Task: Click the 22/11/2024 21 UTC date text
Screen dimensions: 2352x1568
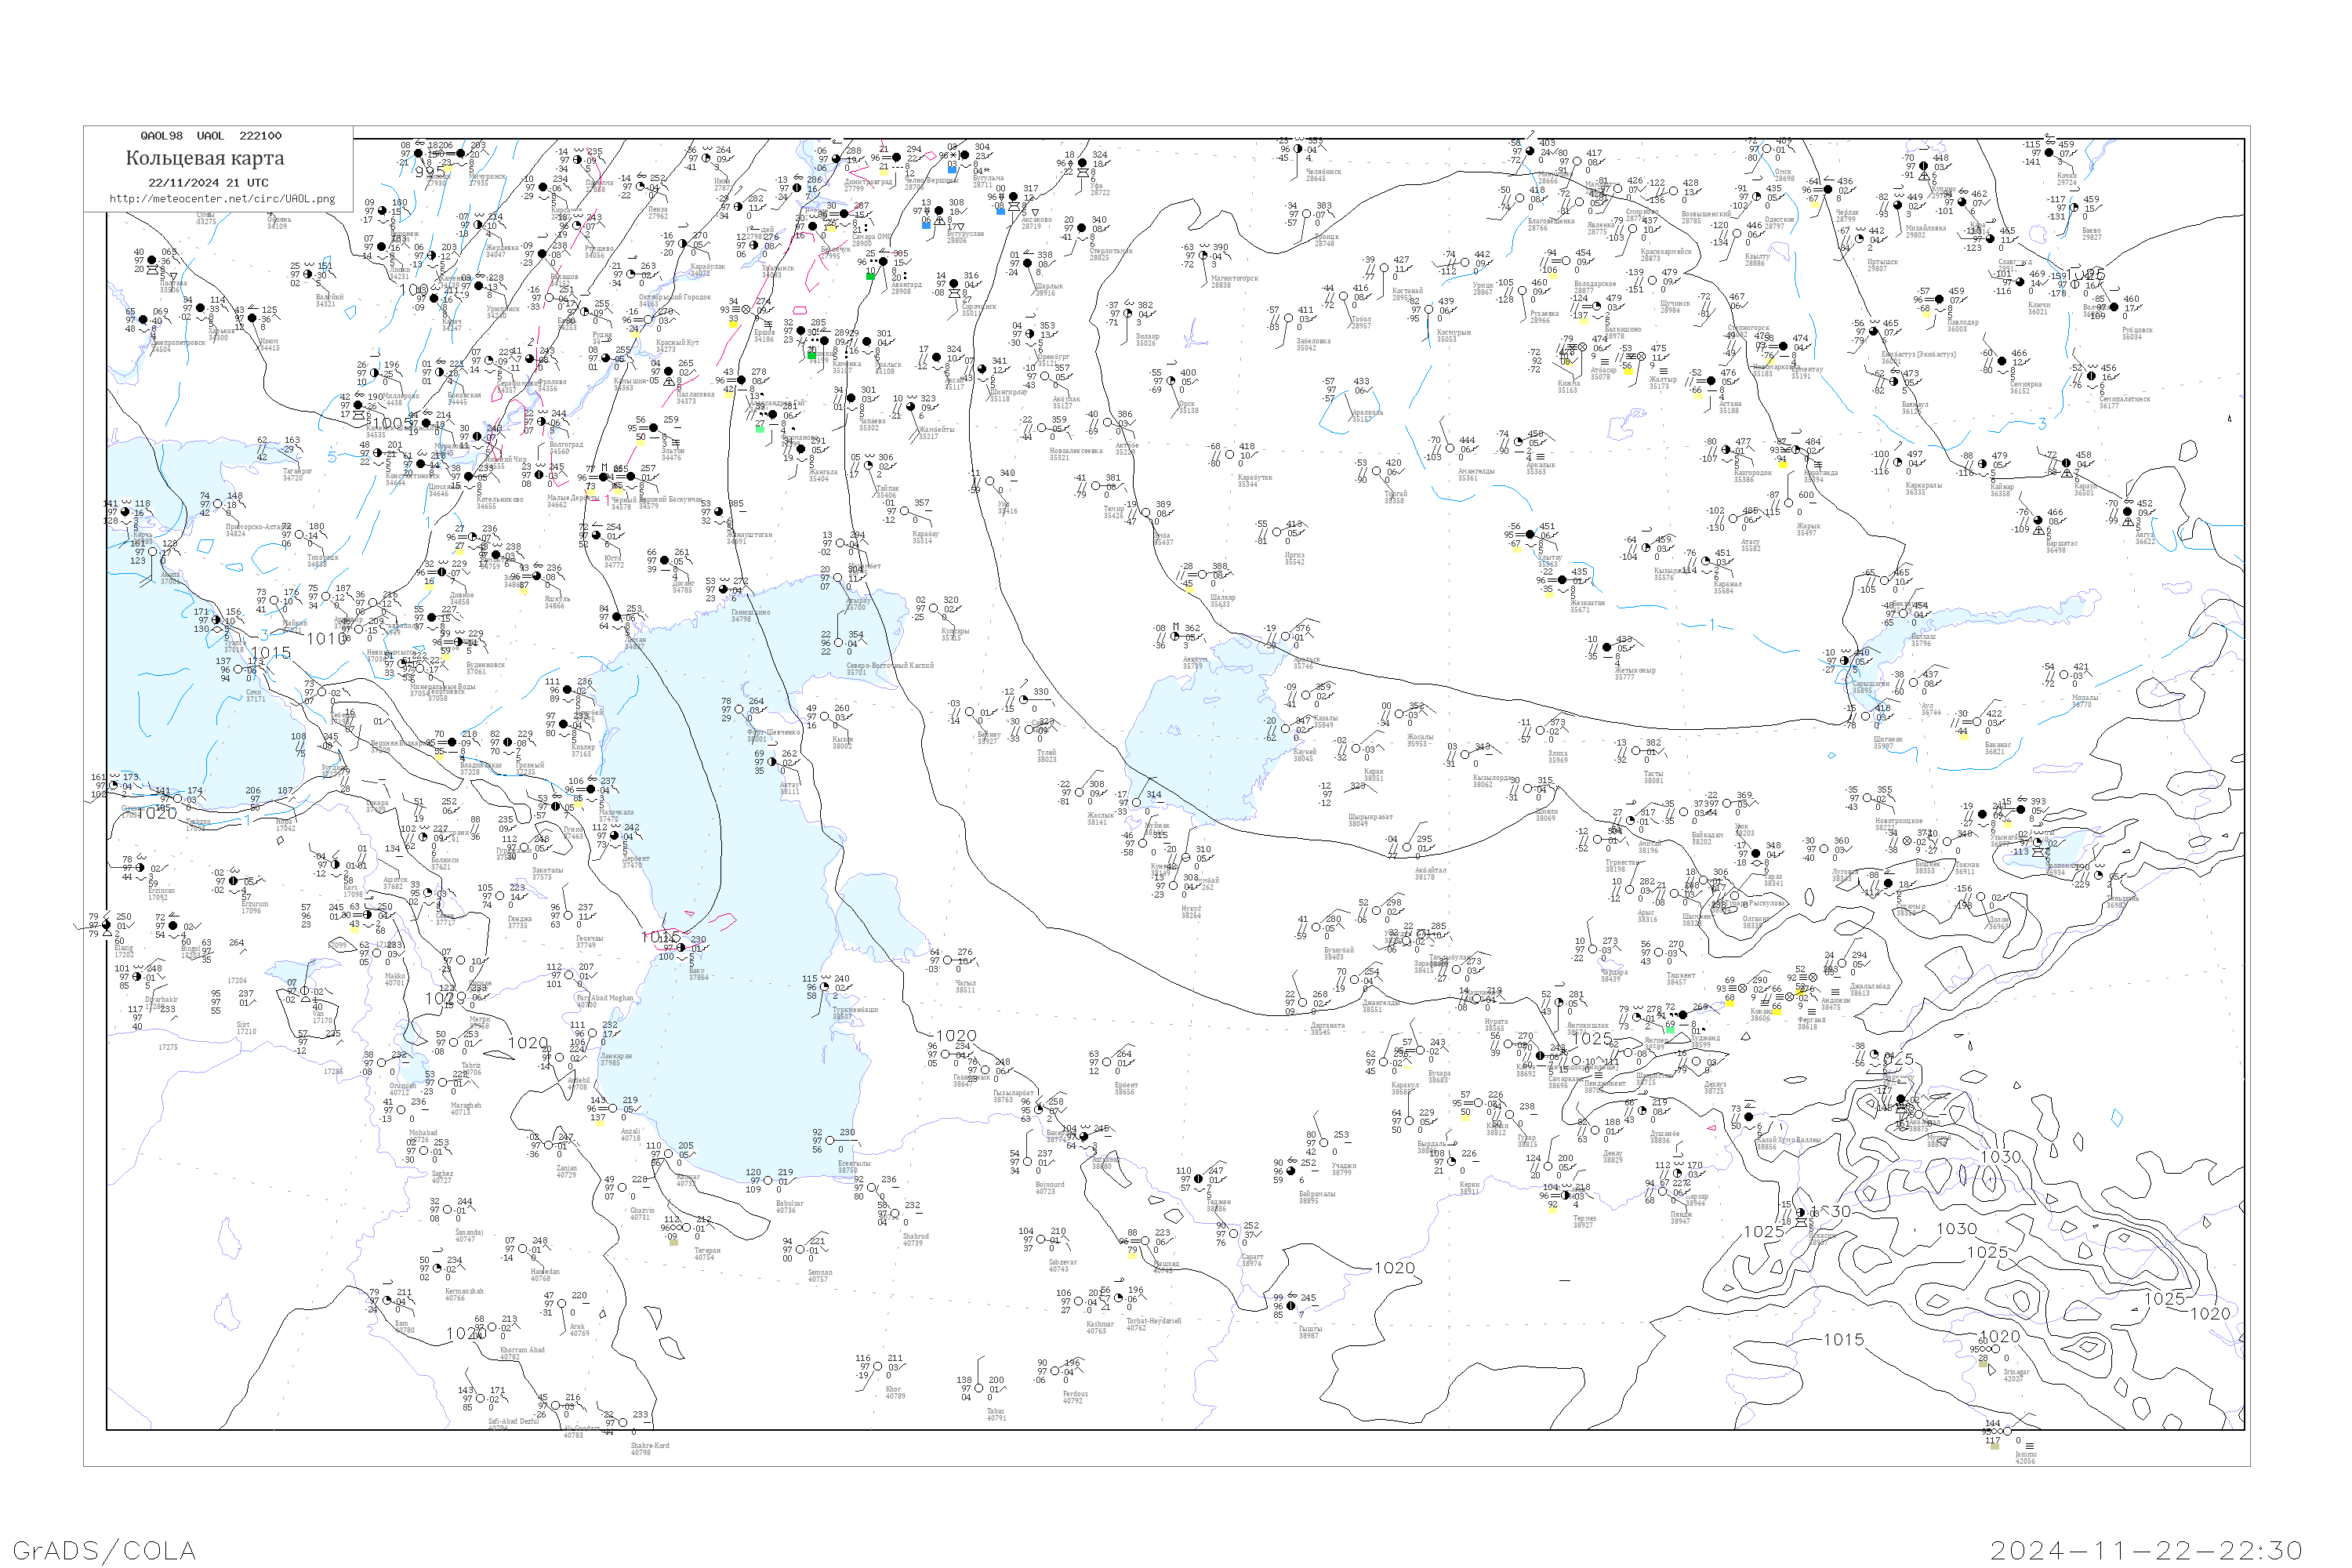Action: (208, 183)
